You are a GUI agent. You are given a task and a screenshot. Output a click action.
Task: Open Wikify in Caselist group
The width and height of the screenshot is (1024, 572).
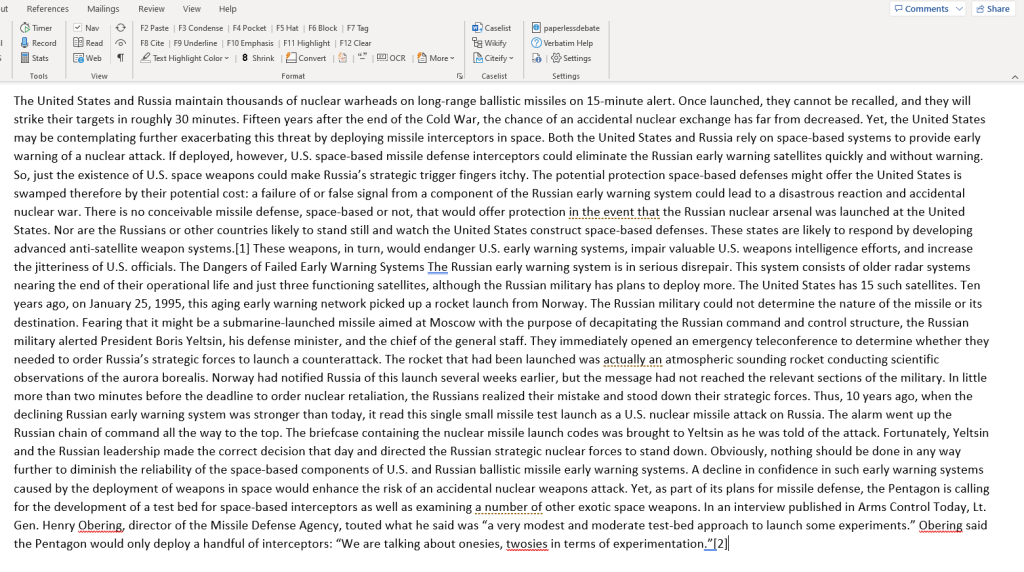point(489,43)
